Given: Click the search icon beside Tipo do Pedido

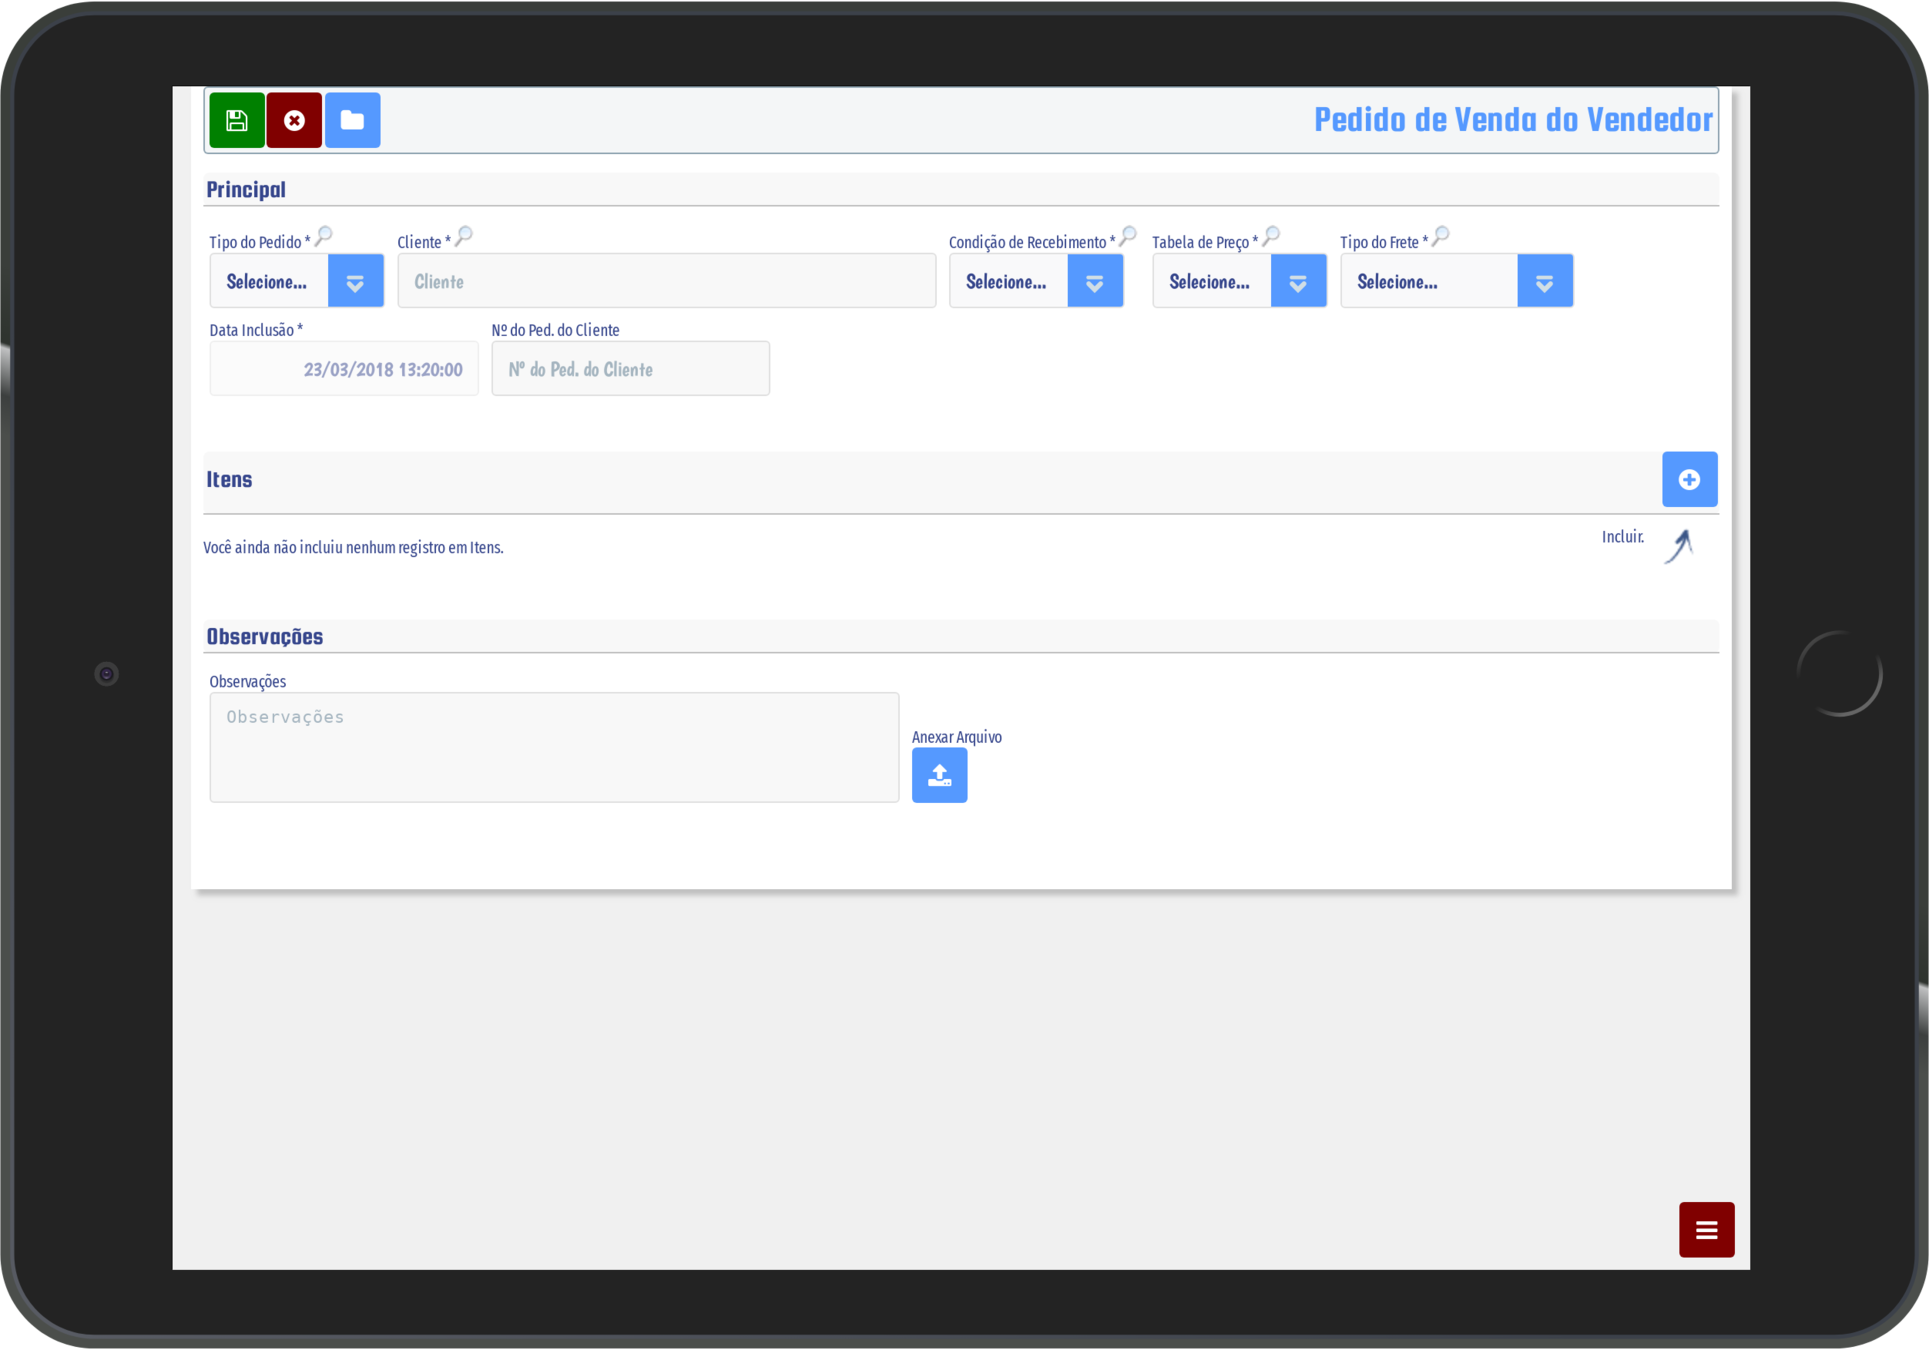Looking at the screenshot, I should click(x=324, y=237).
